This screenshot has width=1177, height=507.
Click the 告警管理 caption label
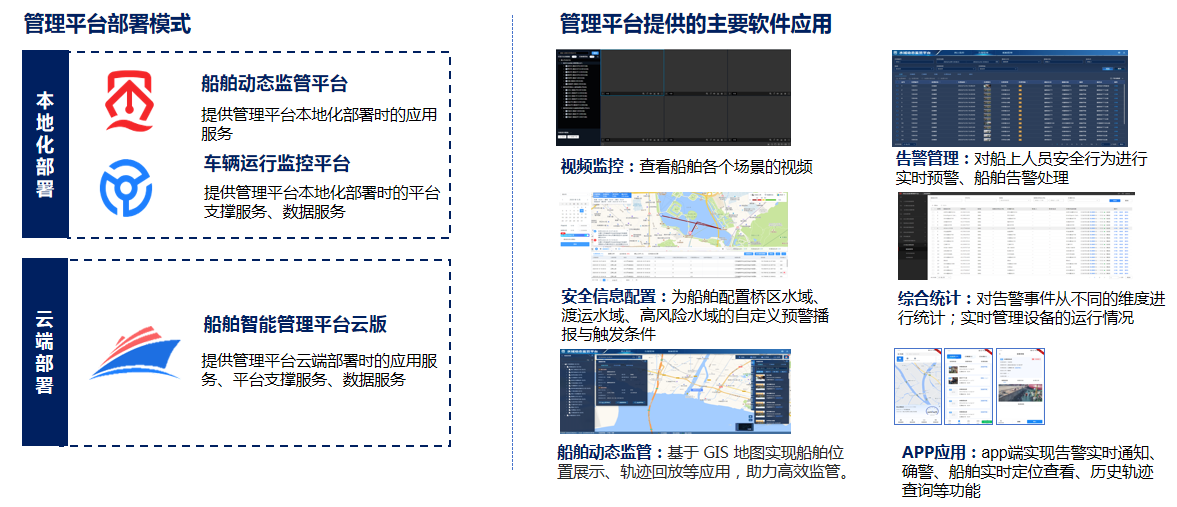pos(932,159)
